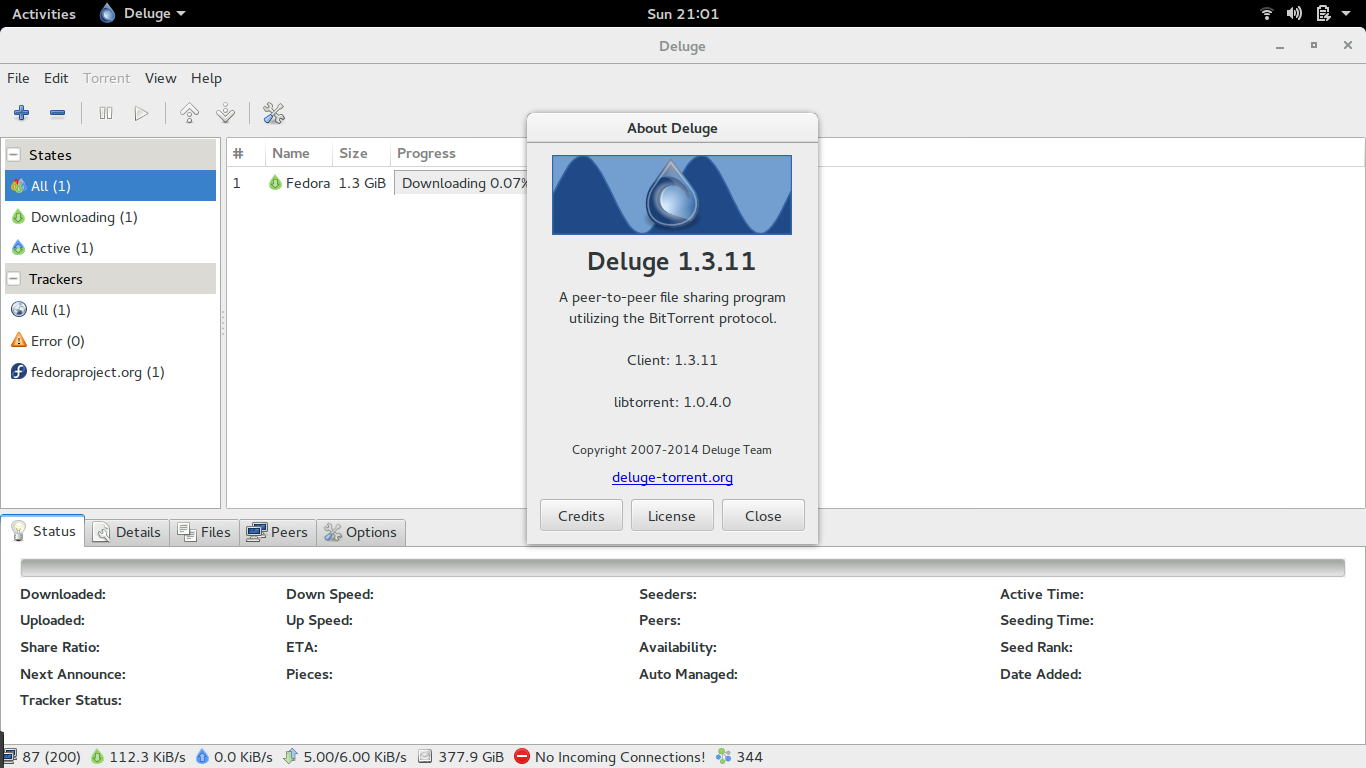Filter by tracker Error (0)
Image resolution: width=1366 pixels, height=768 pixels.
click(110, 341)
